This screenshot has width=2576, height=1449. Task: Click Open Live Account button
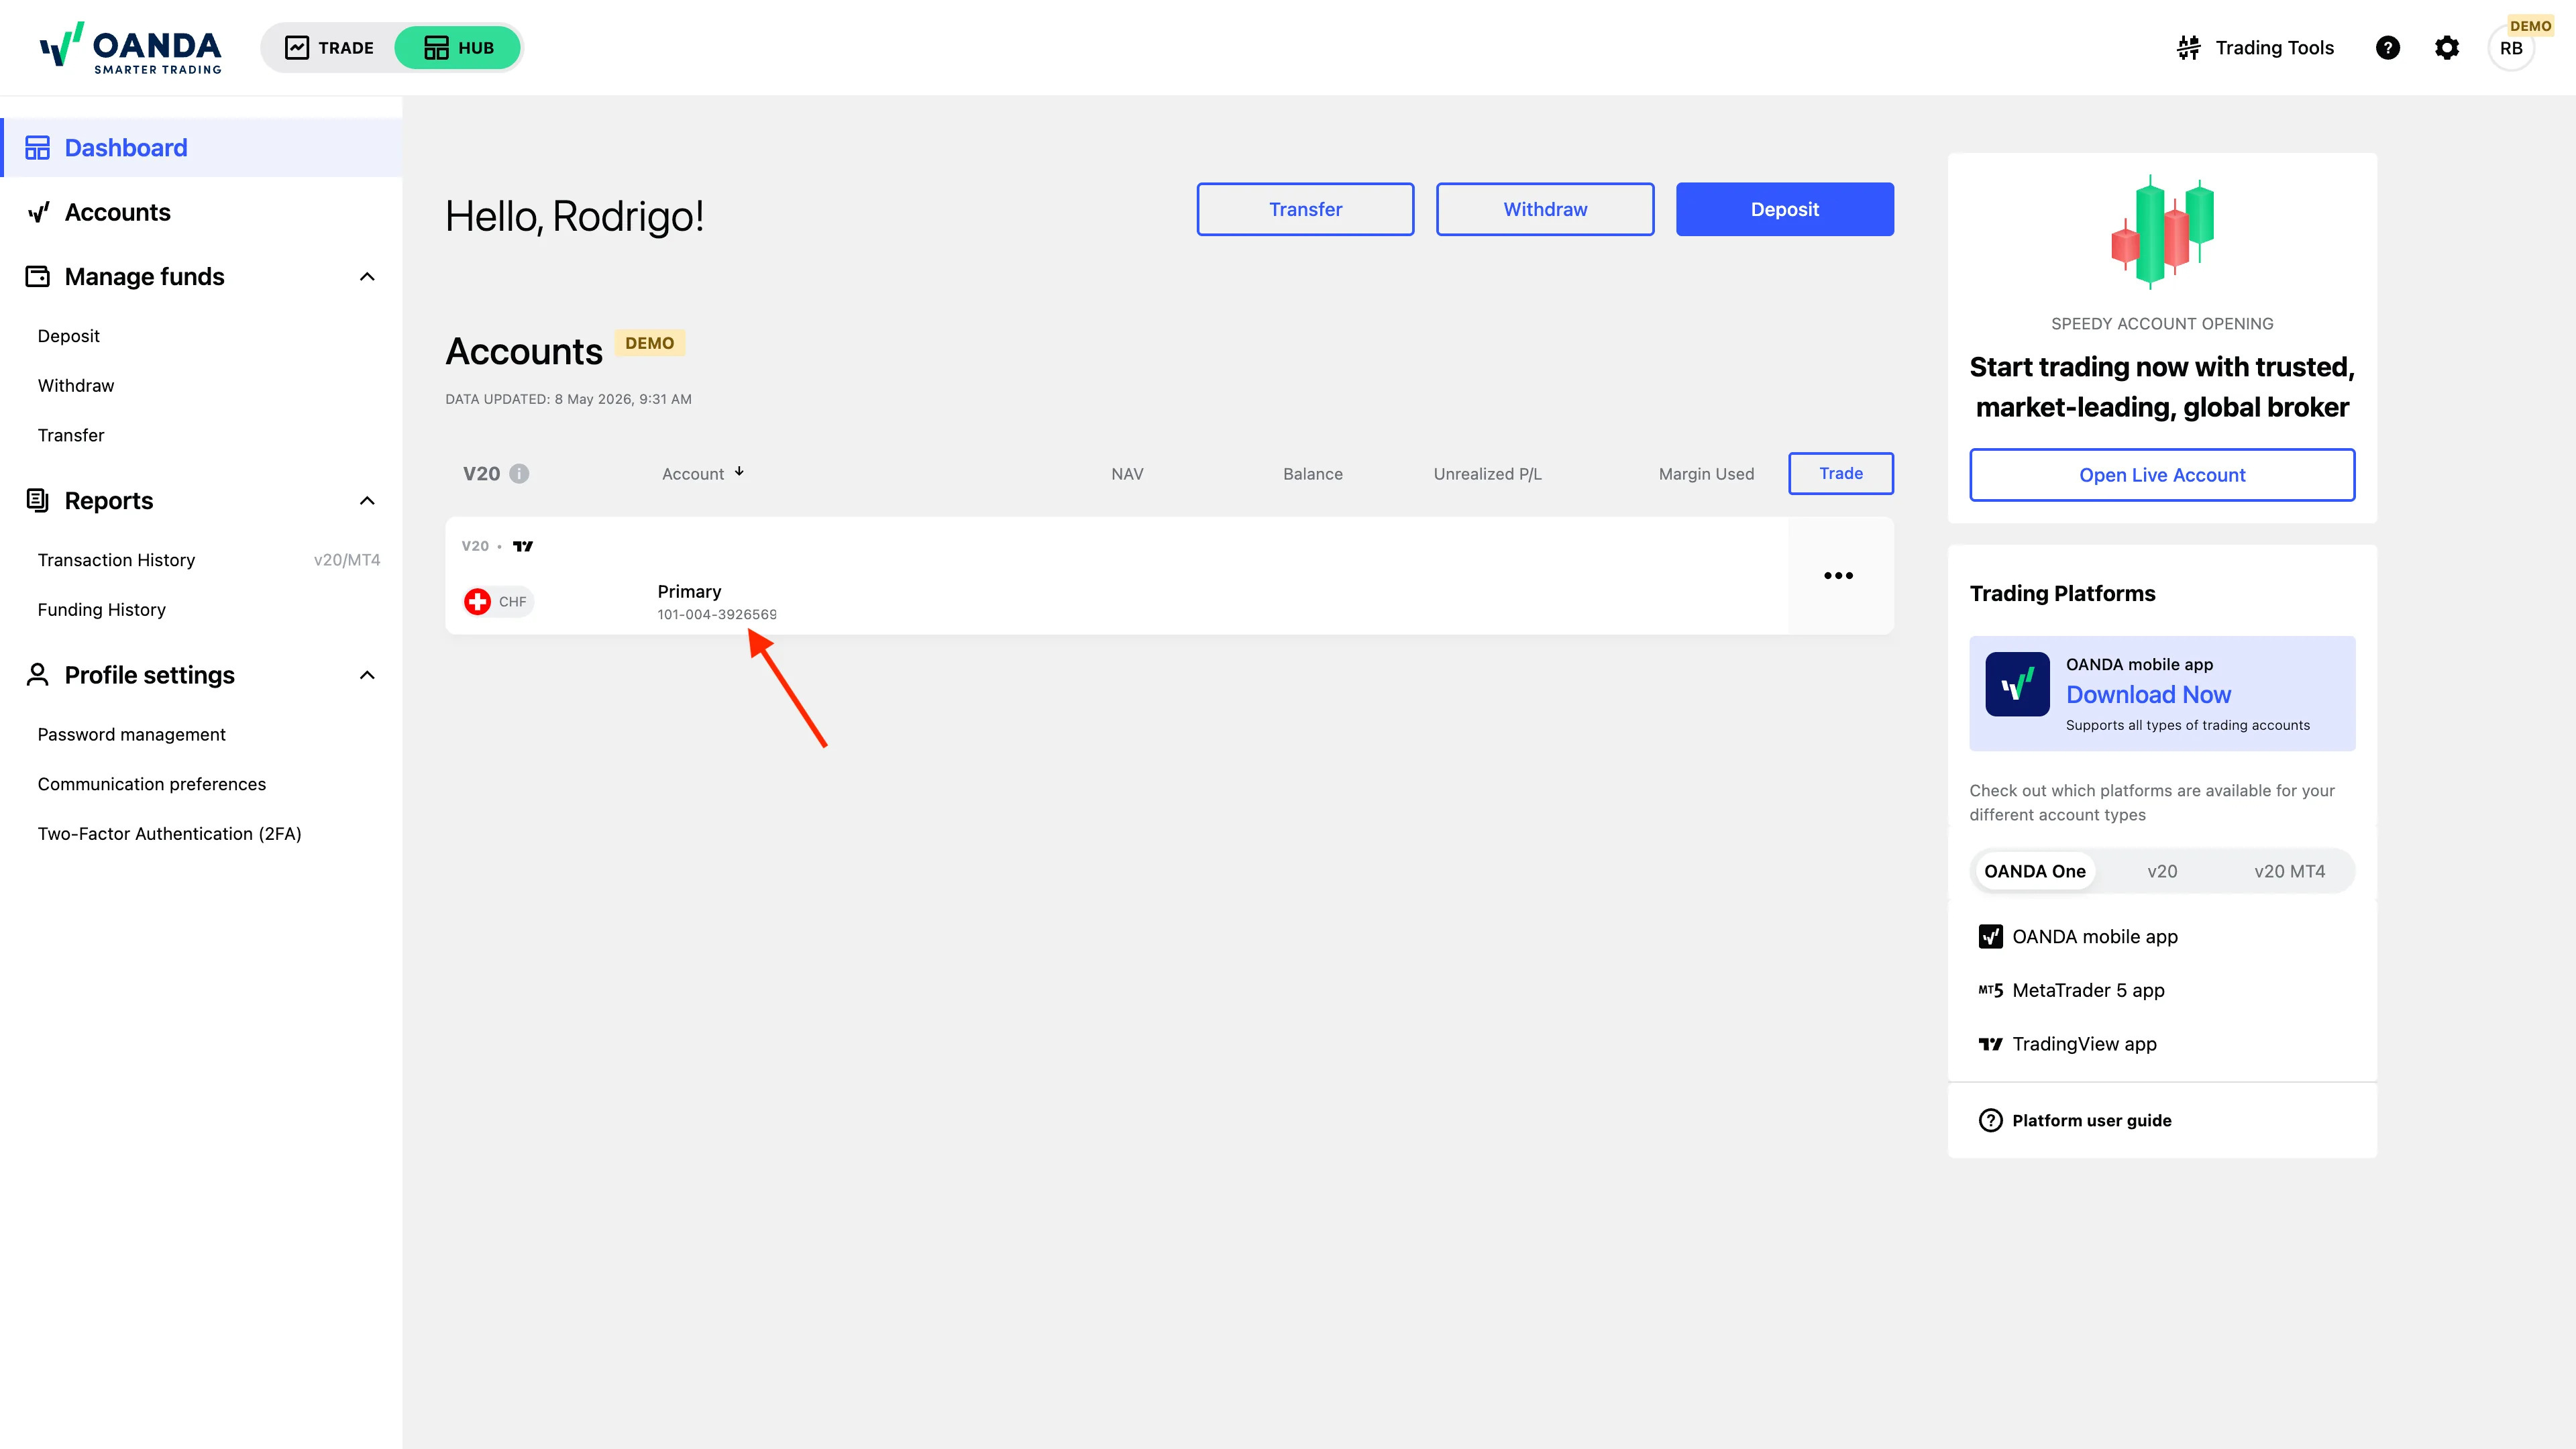(x=2162, y=475)
